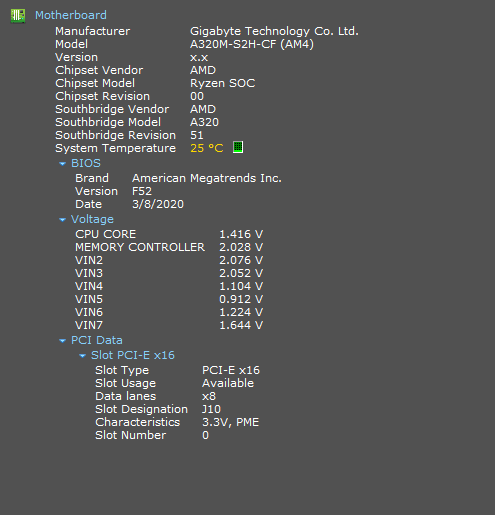
Task: Click the Voltage heading label
Action: [92, 219]
